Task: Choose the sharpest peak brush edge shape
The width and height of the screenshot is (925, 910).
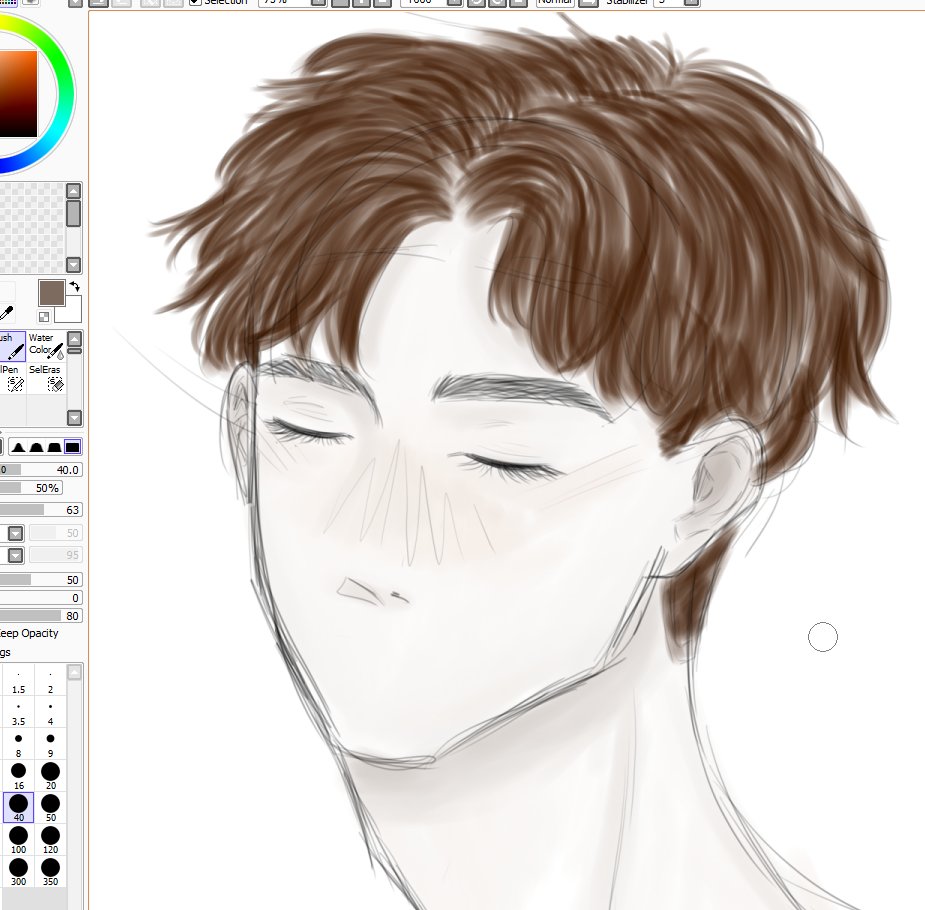Action: click(18, 447)
